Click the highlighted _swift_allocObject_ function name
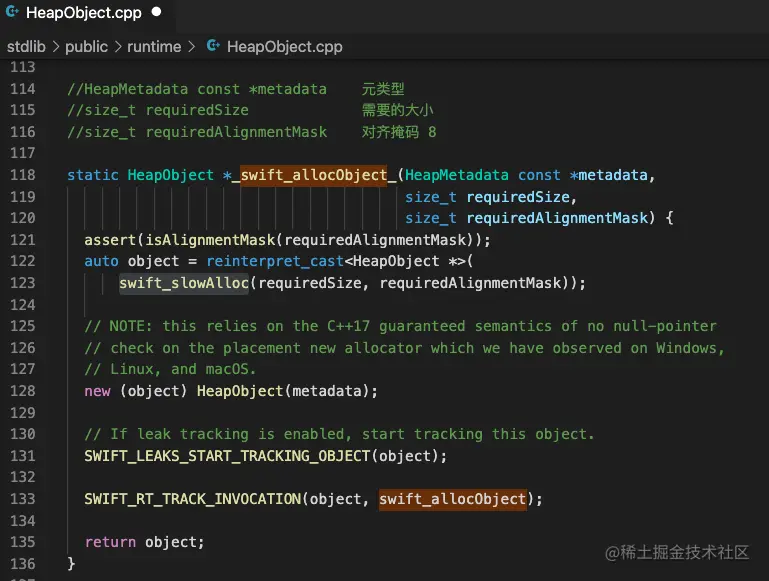Screen dimensions: 769x581 313,175
